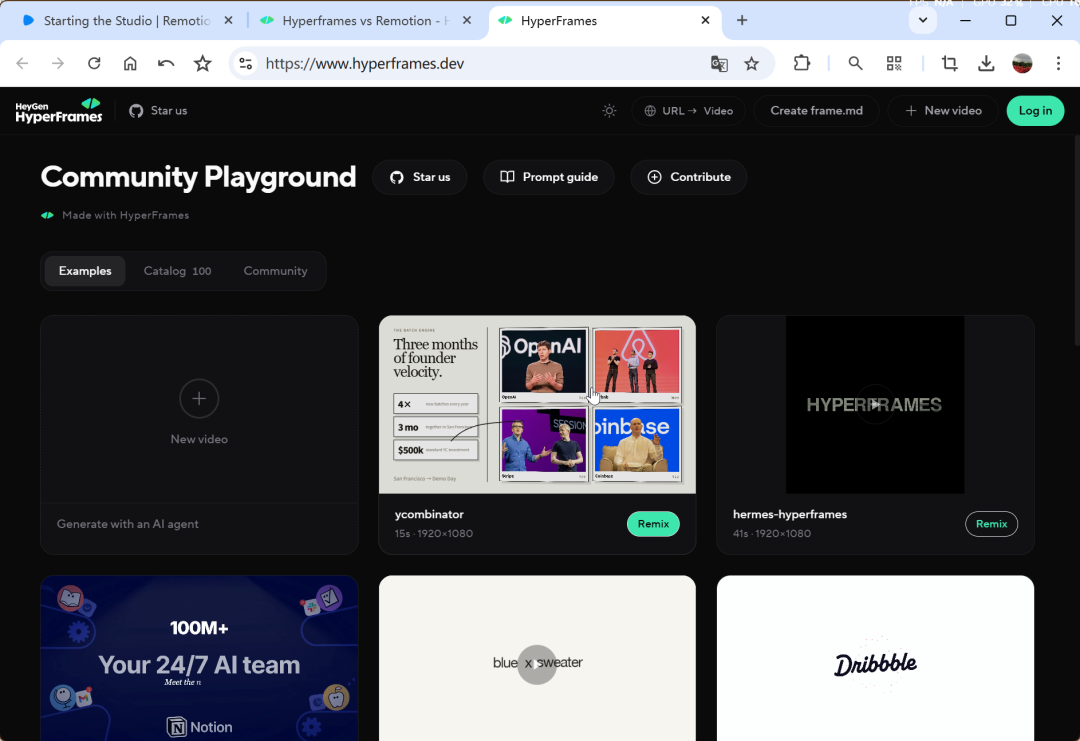Remix the hermes-hyperframes example
1080x741 pixels.
991,524
